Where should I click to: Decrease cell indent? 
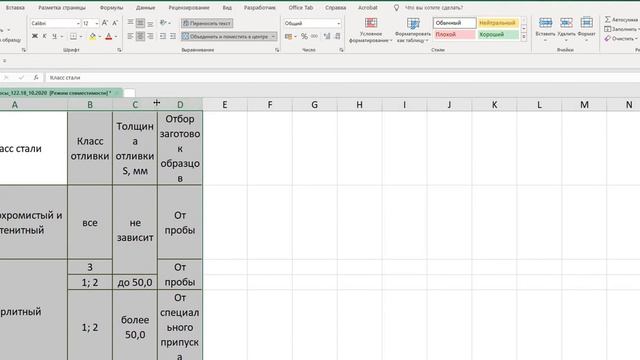tap(163, 36)
